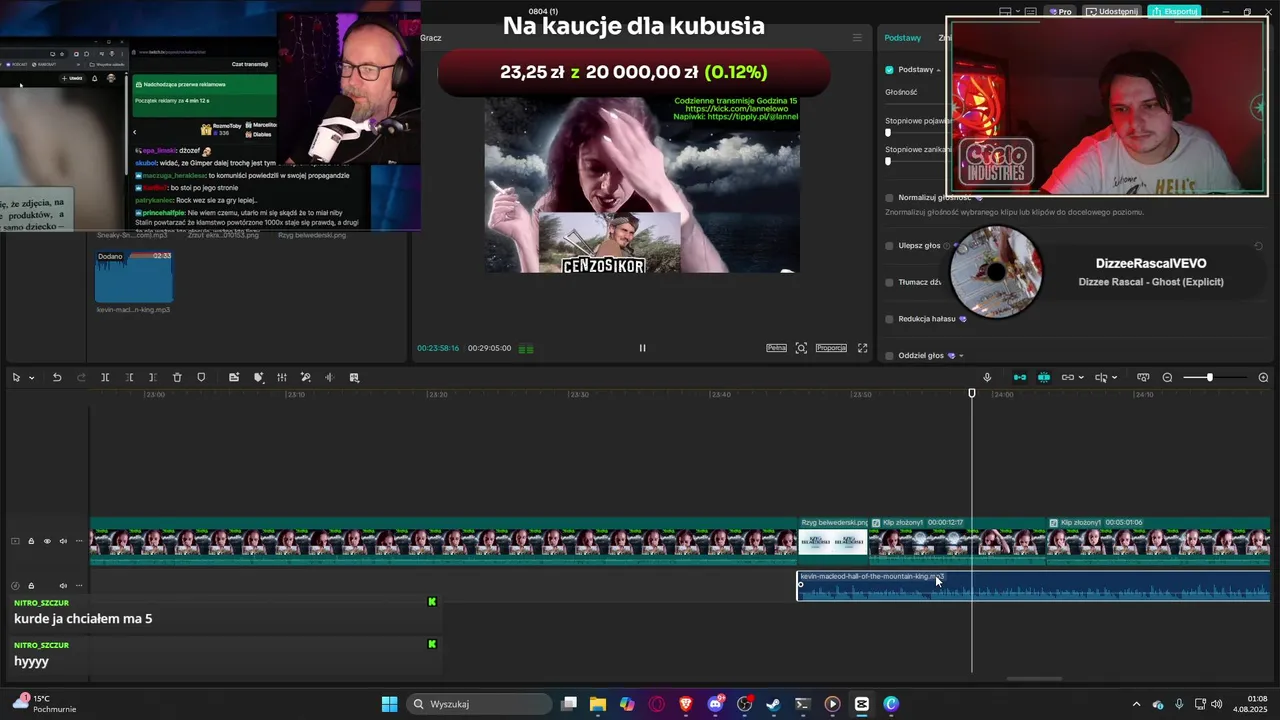Delete the right side of playhead split
Image resolution: width=1280 pixels, height=720 pixels.
(152, 377)
